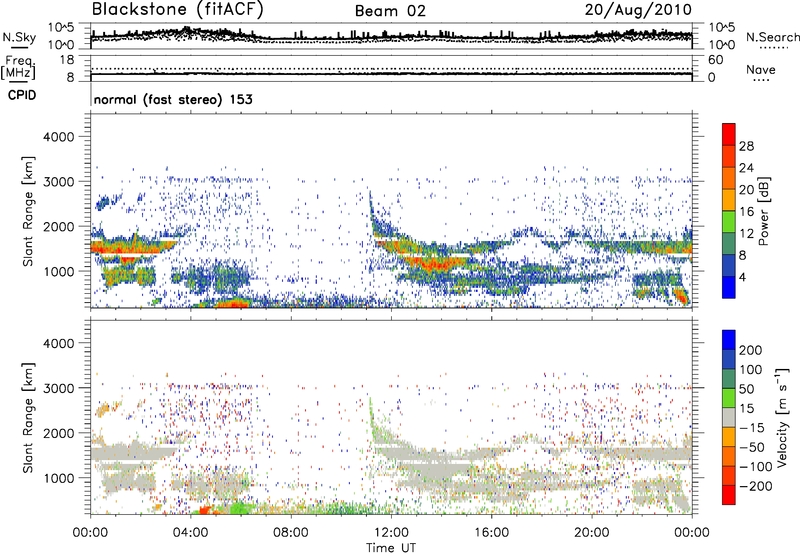Viewport: 800px width, 554px height.
Task: Click the light green 12–16 dB power swatch
Action: [729, 222]
